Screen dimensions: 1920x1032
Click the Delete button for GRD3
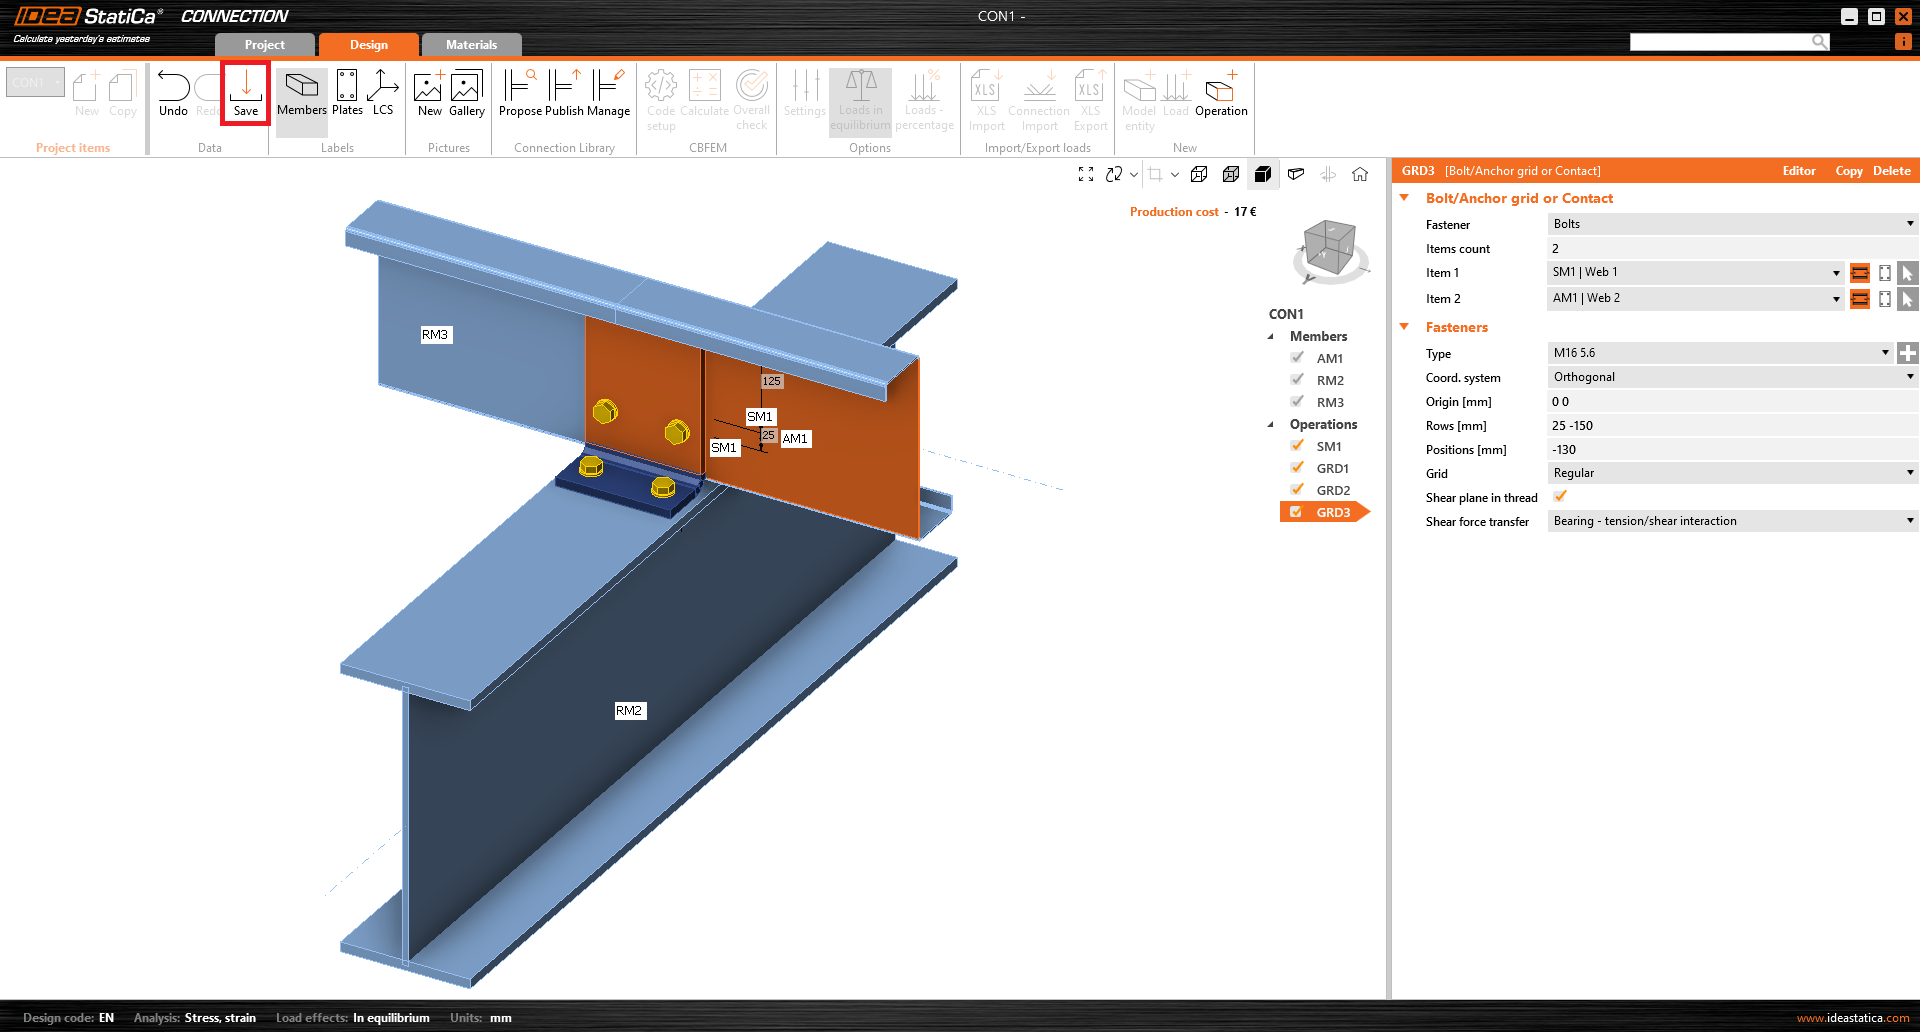coord(1891,171)
